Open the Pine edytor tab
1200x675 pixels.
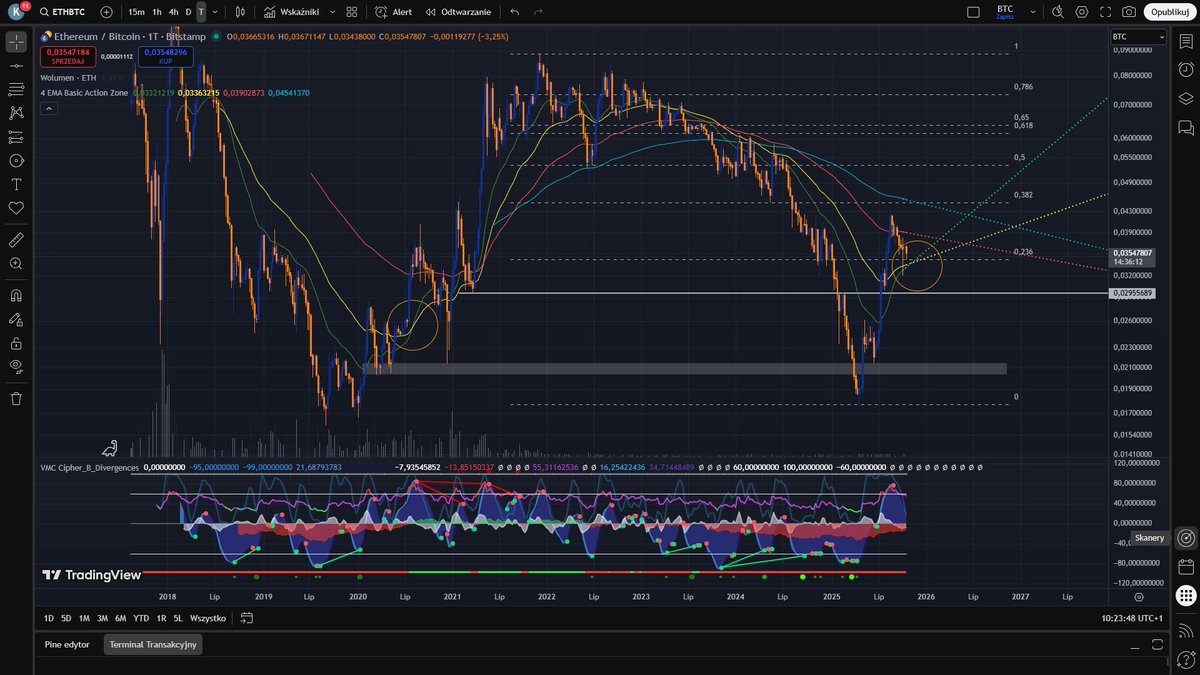(69, 645)
